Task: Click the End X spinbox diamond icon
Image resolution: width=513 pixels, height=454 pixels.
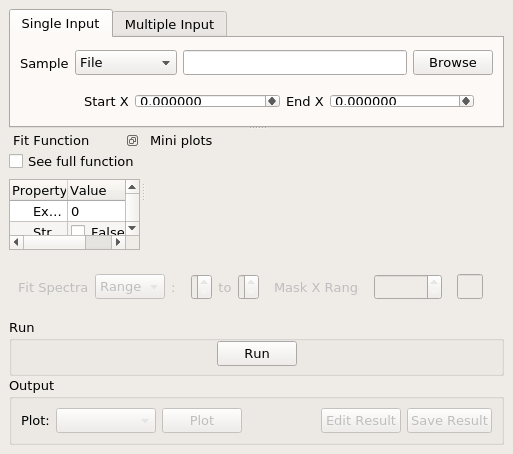Action: click(x=466, y=101)
